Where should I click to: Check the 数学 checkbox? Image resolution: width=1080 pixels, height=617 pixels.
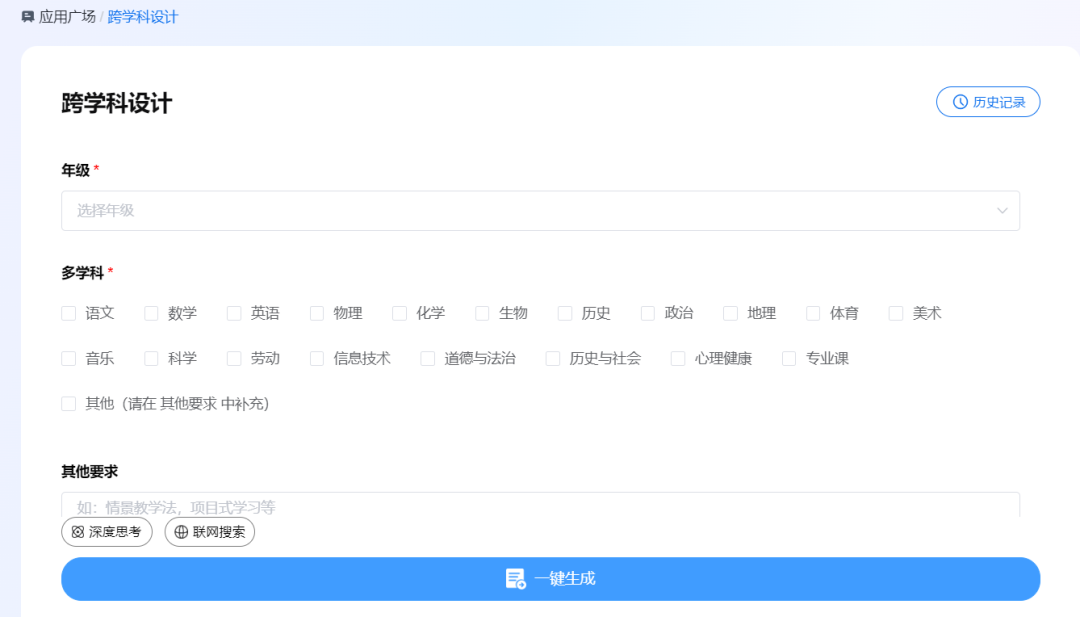coord(151,313)
